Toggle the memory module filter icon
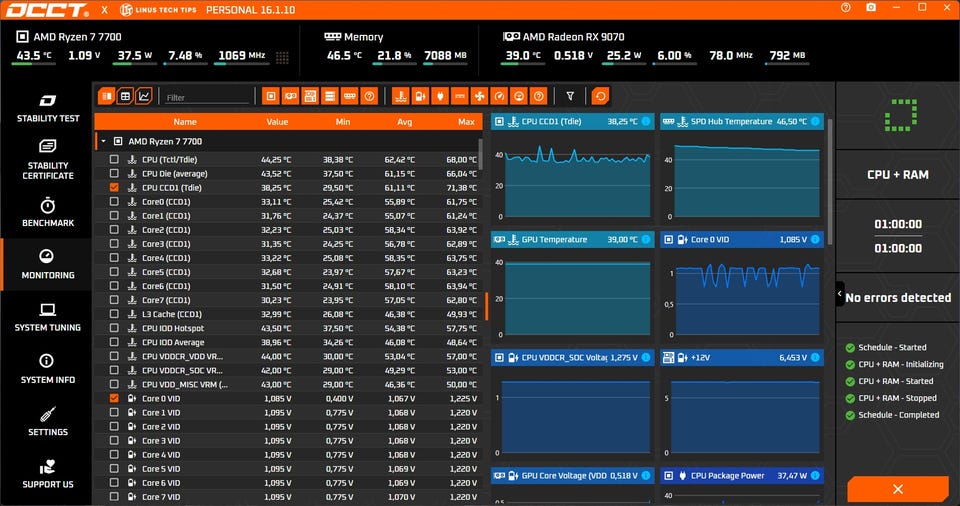This screenshot has width=960, height=506. point(349,96)
